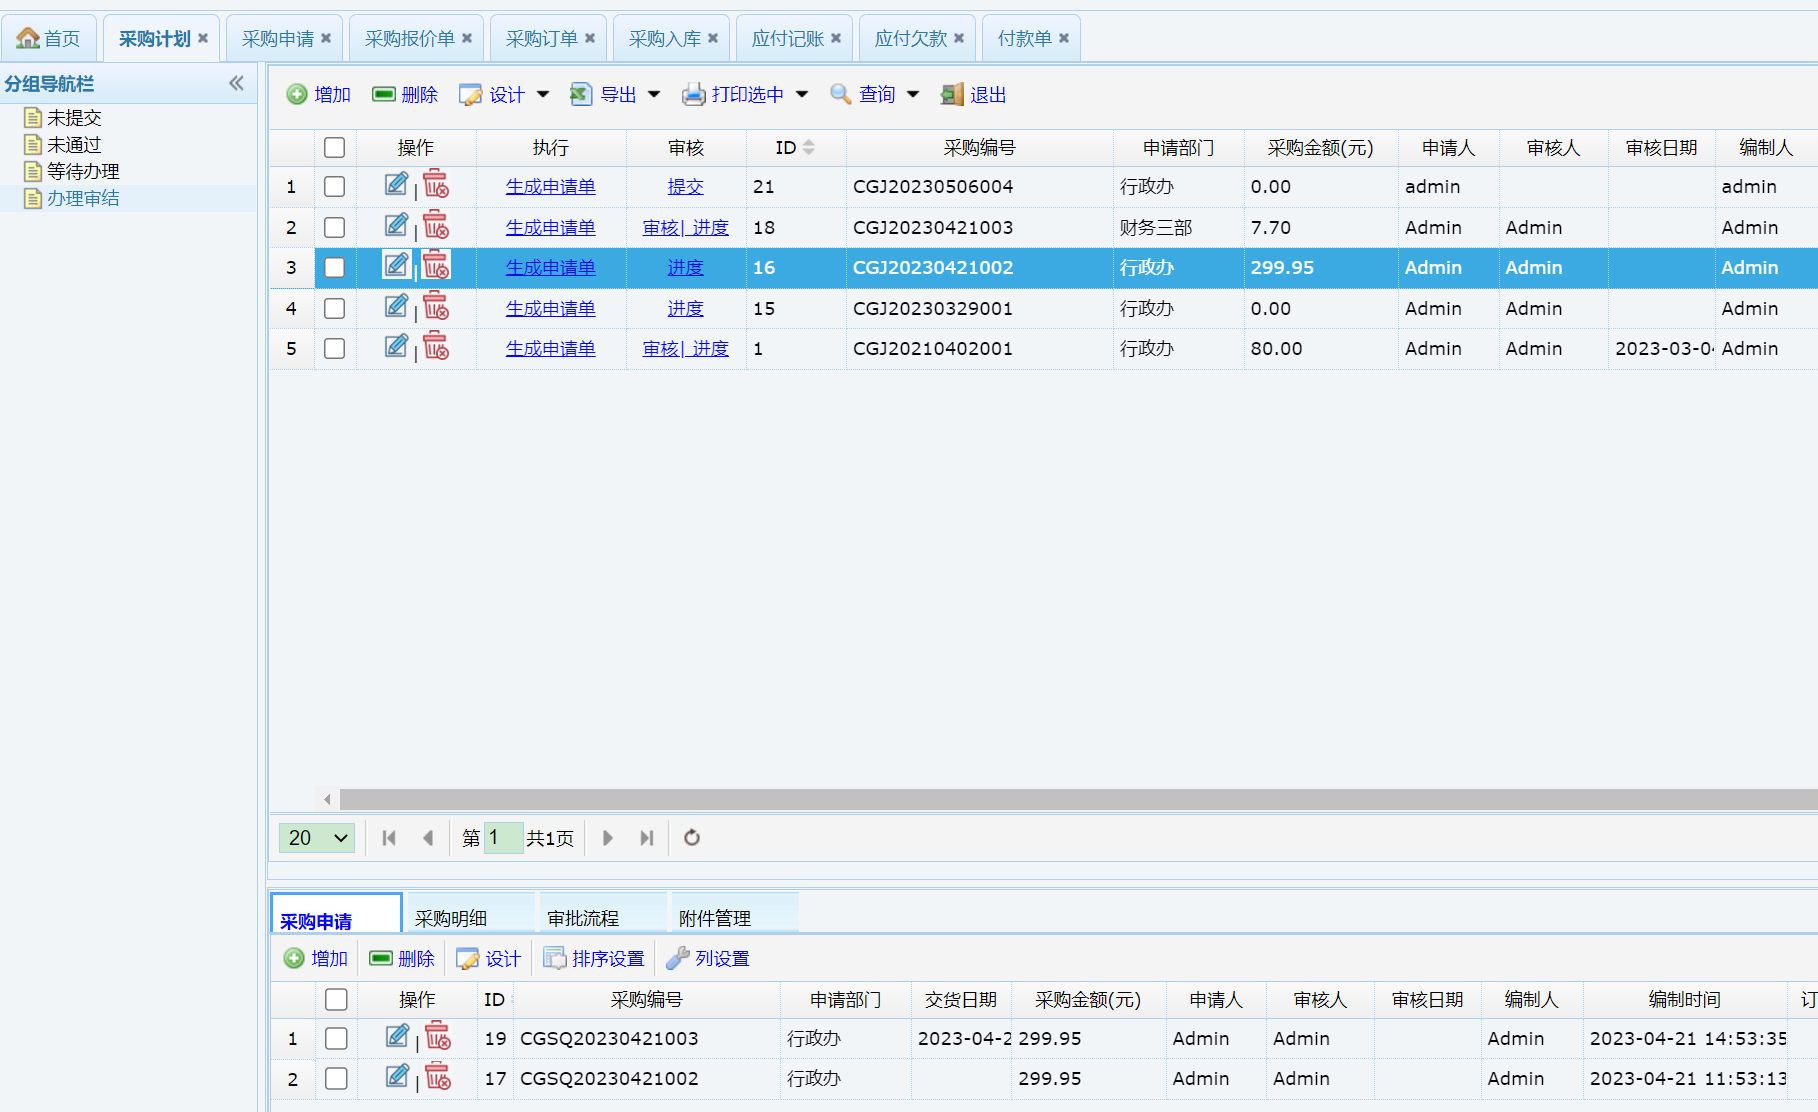Screen dimensions: 1818x1112
Task: Close the 采购订单 tab
Action: coord(590,38)
